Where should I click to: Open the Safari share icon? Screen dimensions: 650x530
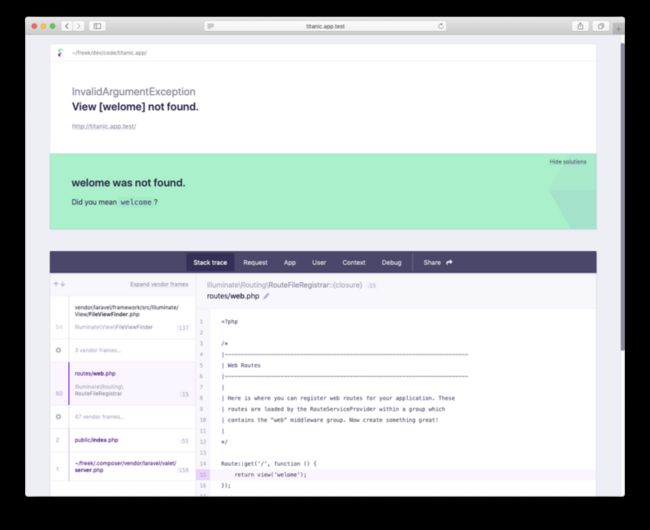coord(580,26)
